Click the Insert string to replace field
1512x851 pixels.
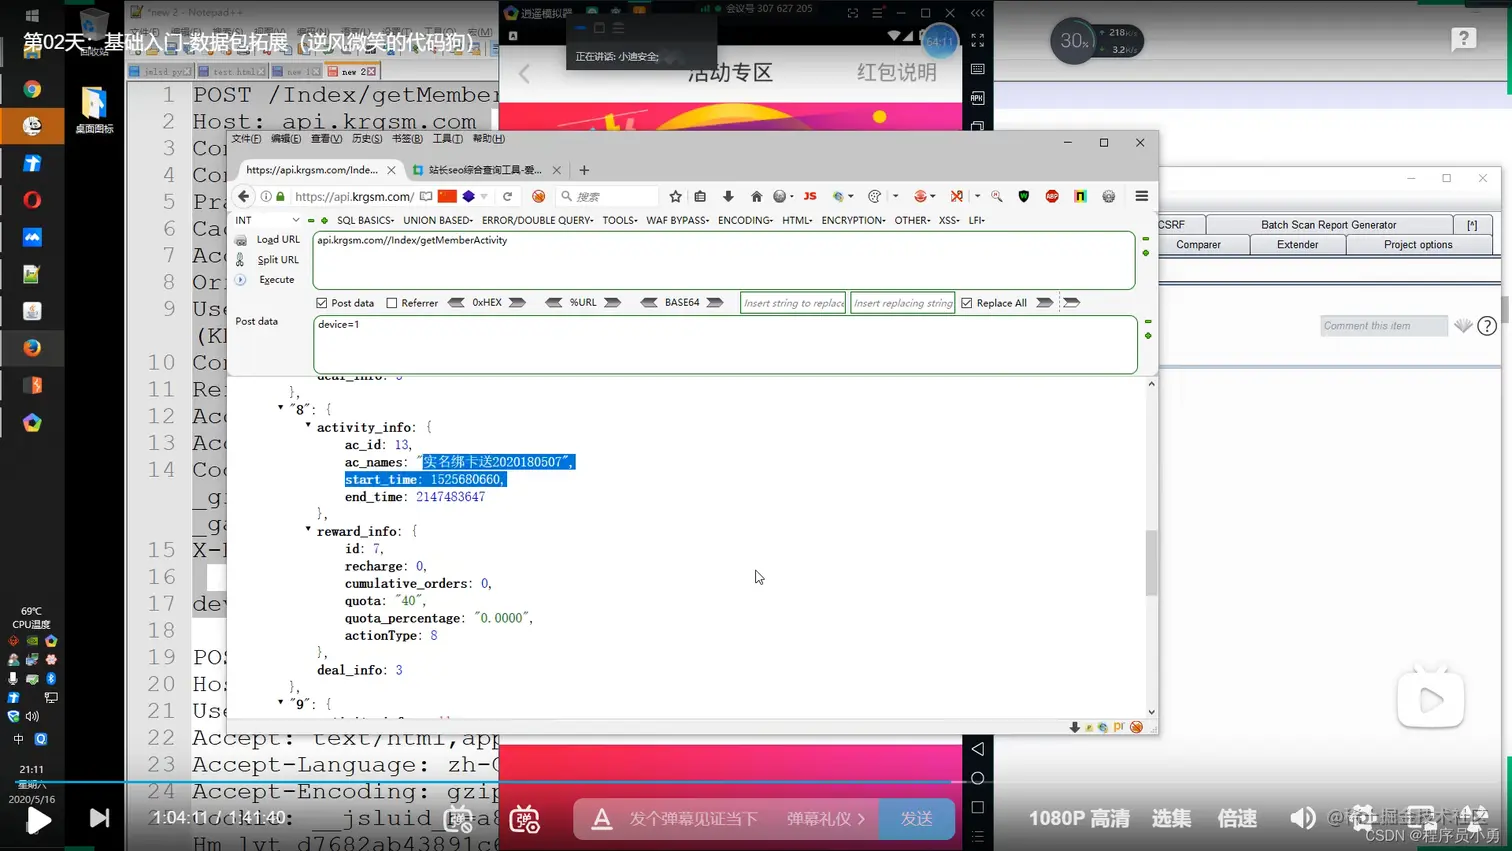(793, 303)
